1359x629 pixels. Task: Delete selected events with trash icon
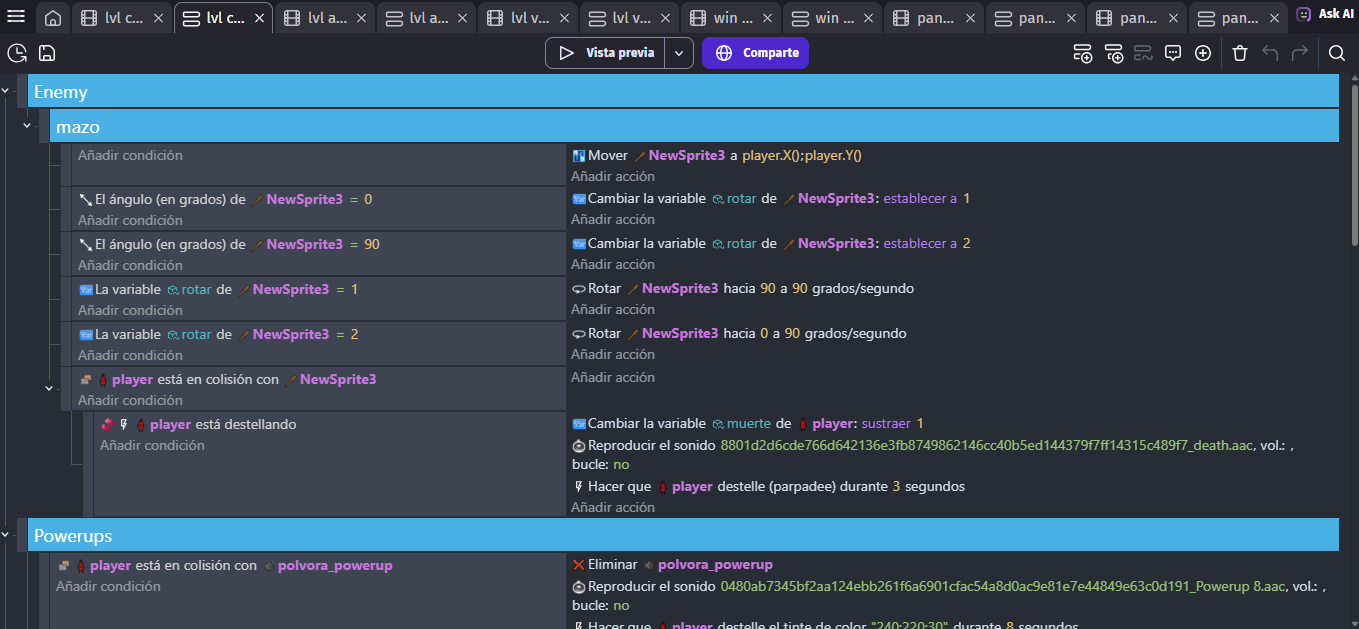pyautogui.click(x=1240, y=53)
